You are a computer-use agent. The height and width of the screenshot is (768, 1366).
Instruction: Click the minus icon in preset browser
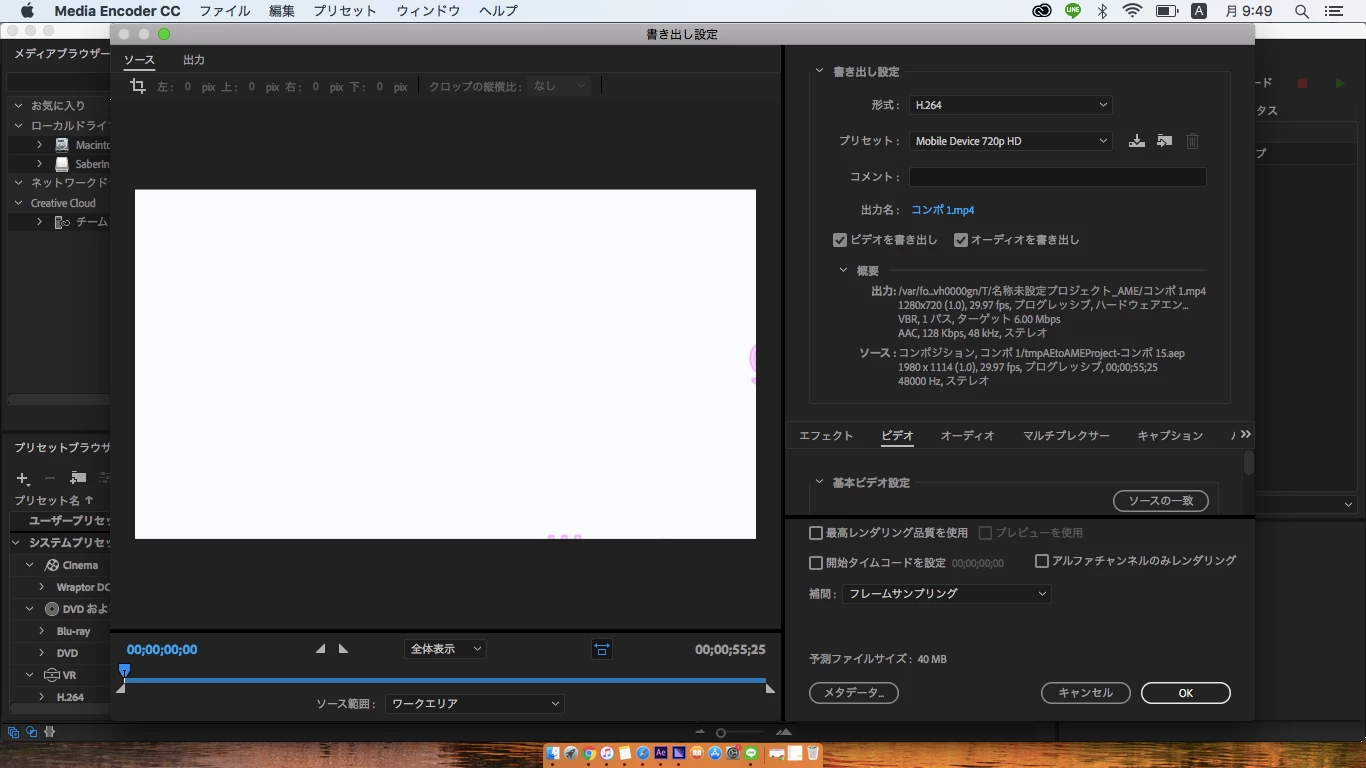click(50, 479)
